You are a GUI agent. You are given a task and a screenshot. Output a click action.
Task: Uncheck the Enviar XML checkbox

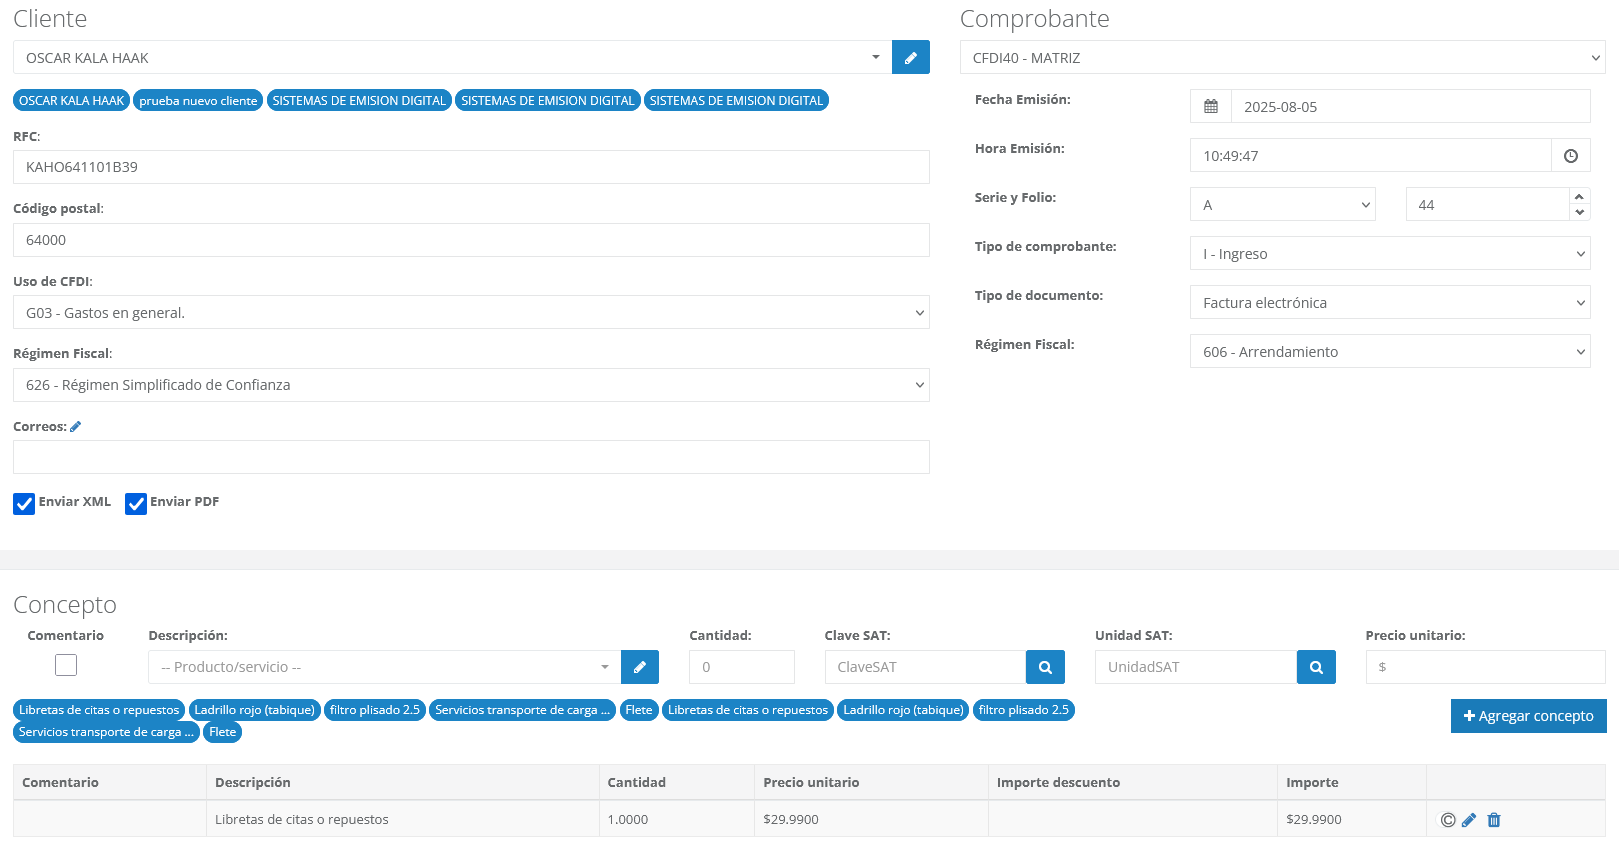pos(24,504)
